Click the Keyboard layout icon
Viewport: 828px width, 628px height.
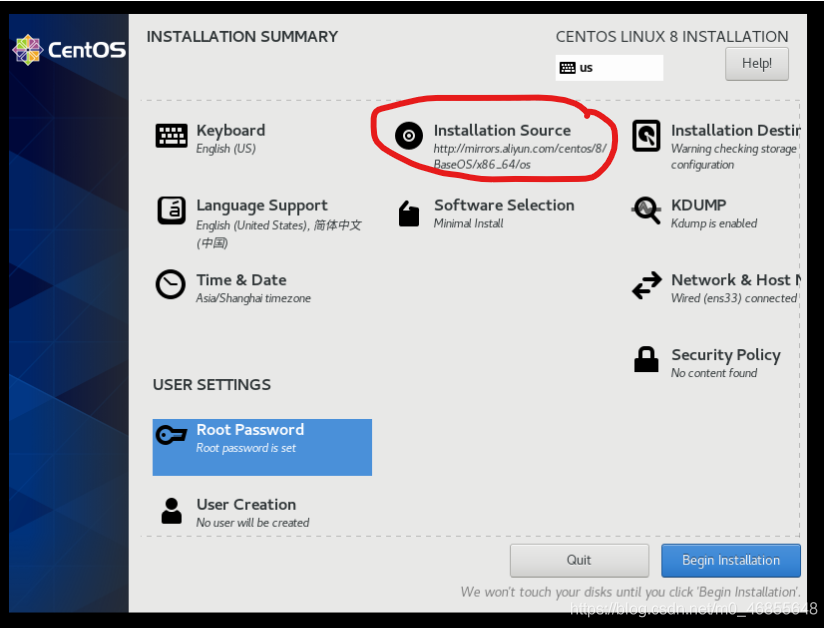pos(171,136)
